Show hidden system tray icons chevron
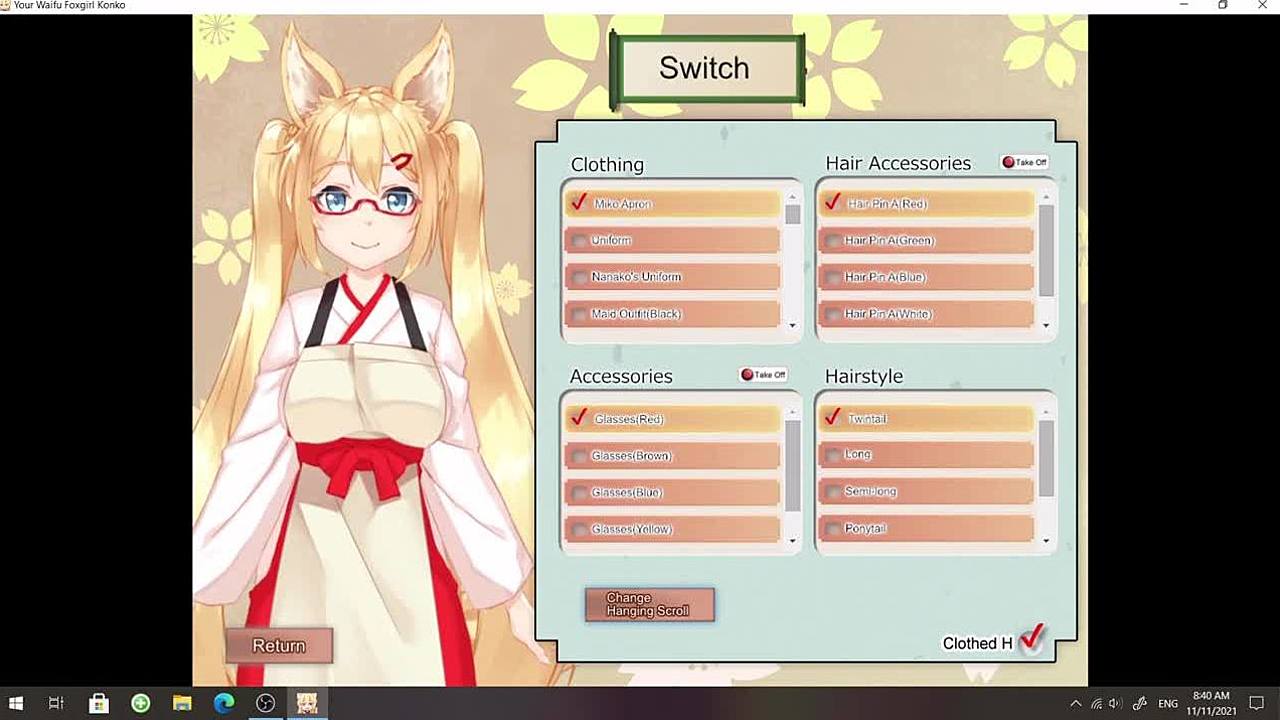Viewport: 1280px width, 720px height. 1076,704
